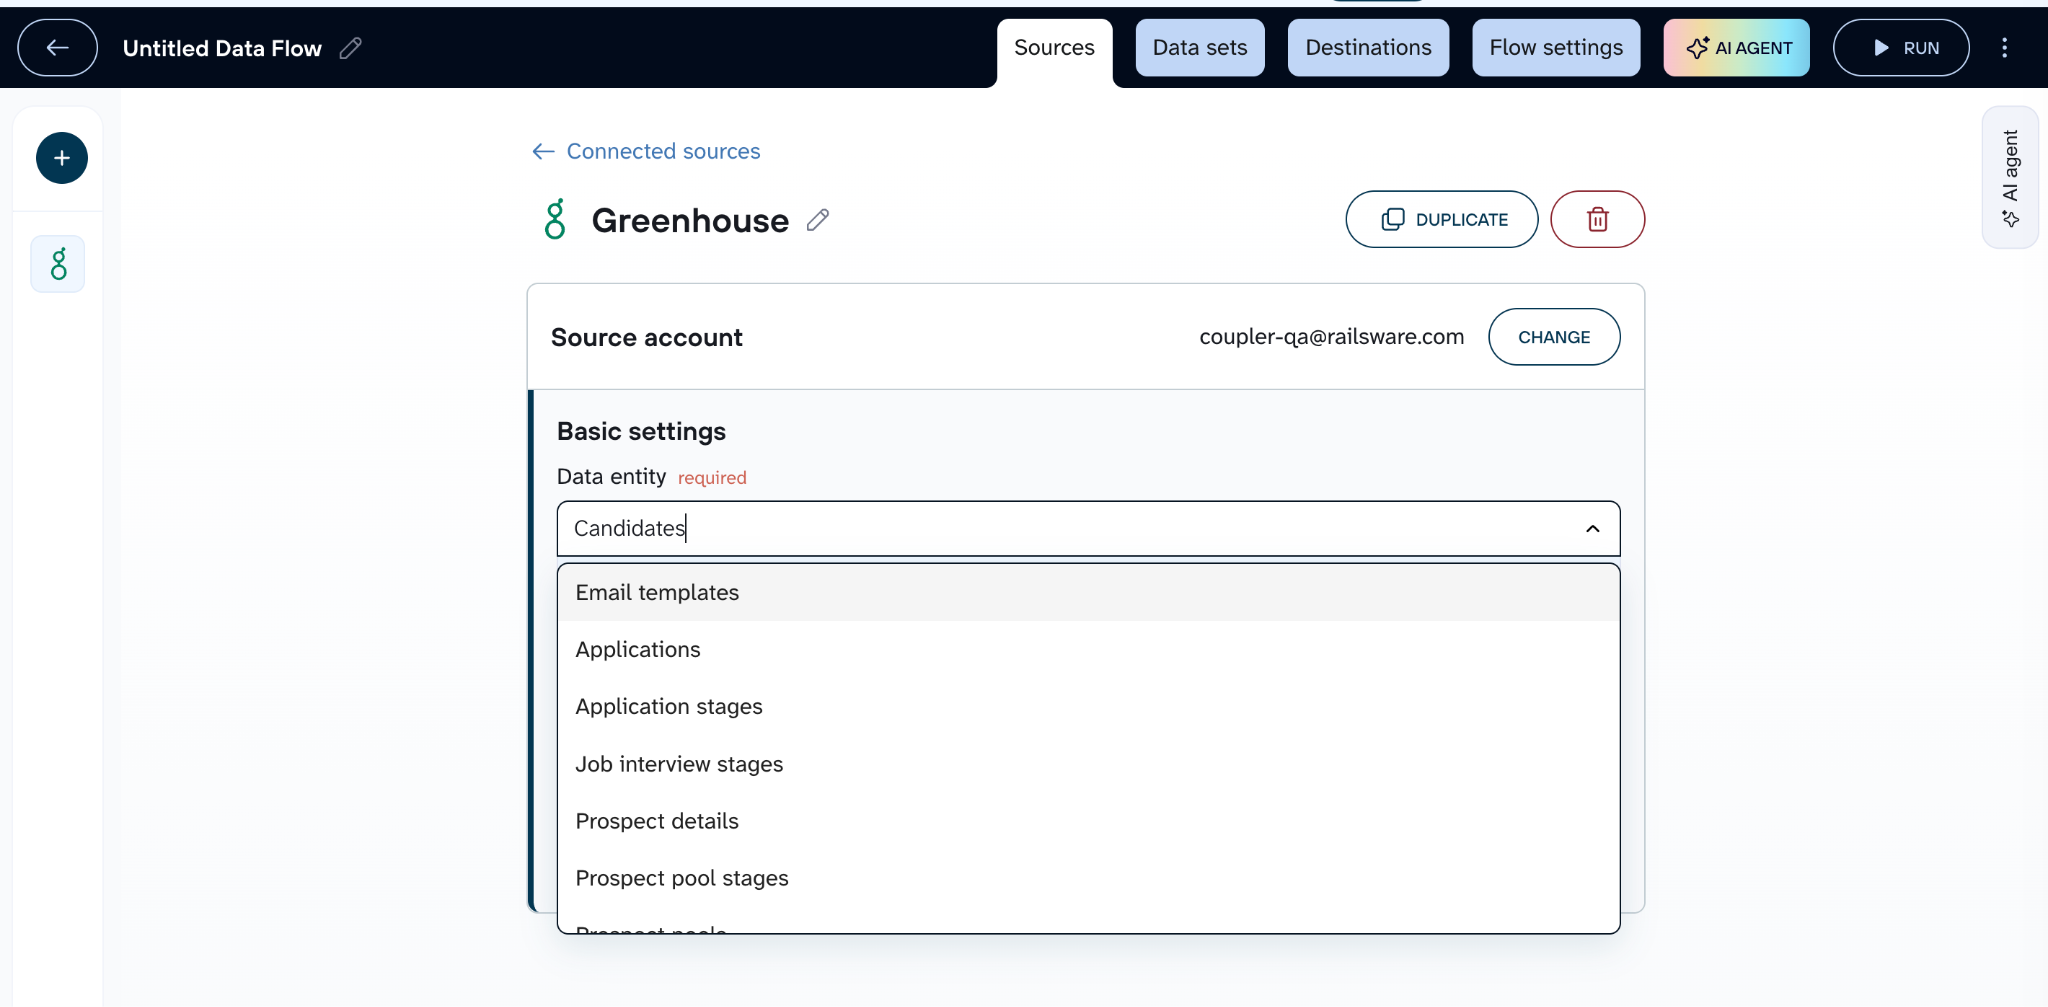2048x1007 pixels.
Task: Rename Greenhouse source via pencil icon
Action: (x=818, y=220)
